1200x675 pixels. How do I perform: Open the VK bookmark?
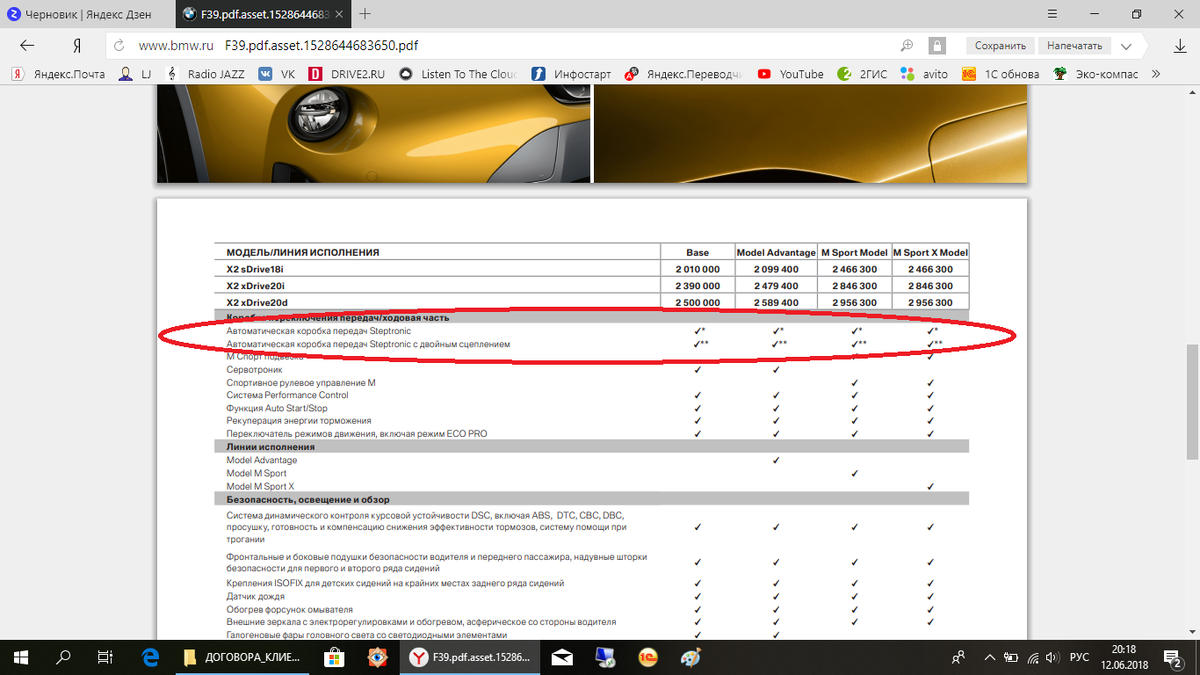(277, 74)
